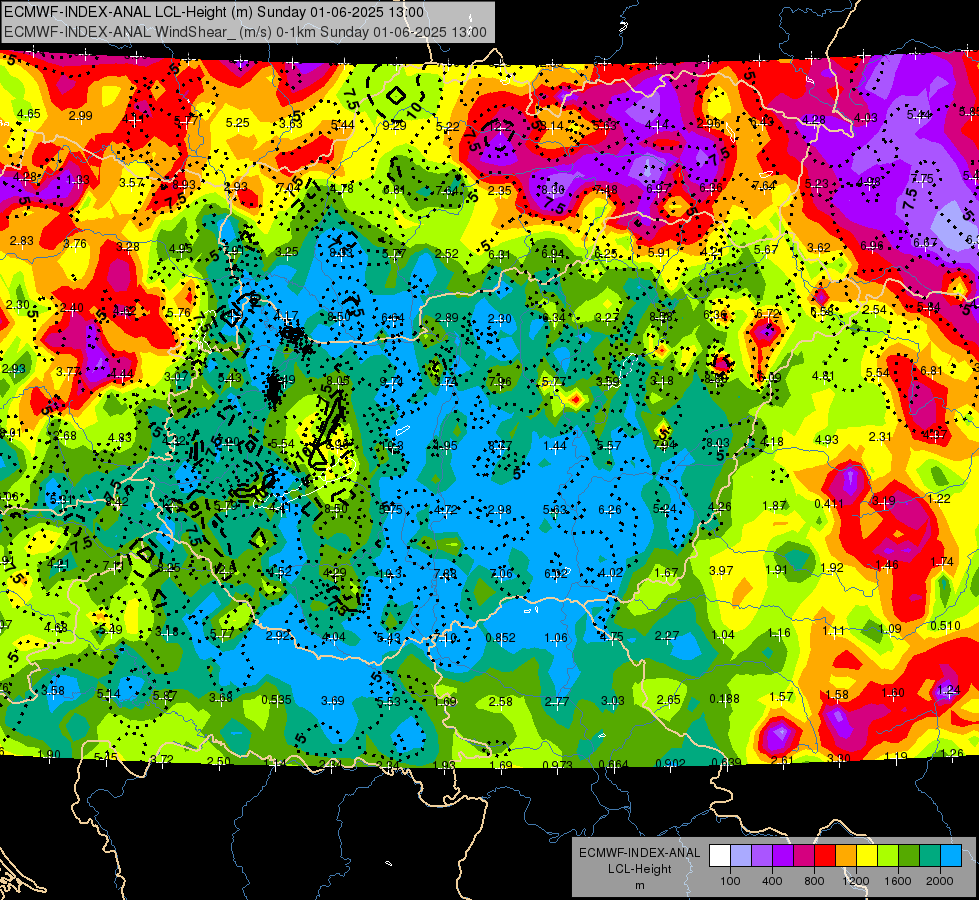Click the map value '3.97'
This screenshot has height=900, width=979.
[721, 570]
